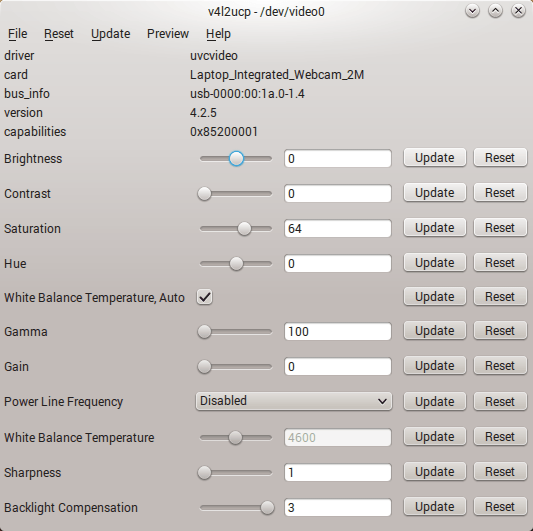Click Update button for Saturation
The height and width of the screenshot is (531, 533).
(x=434, y=228)
